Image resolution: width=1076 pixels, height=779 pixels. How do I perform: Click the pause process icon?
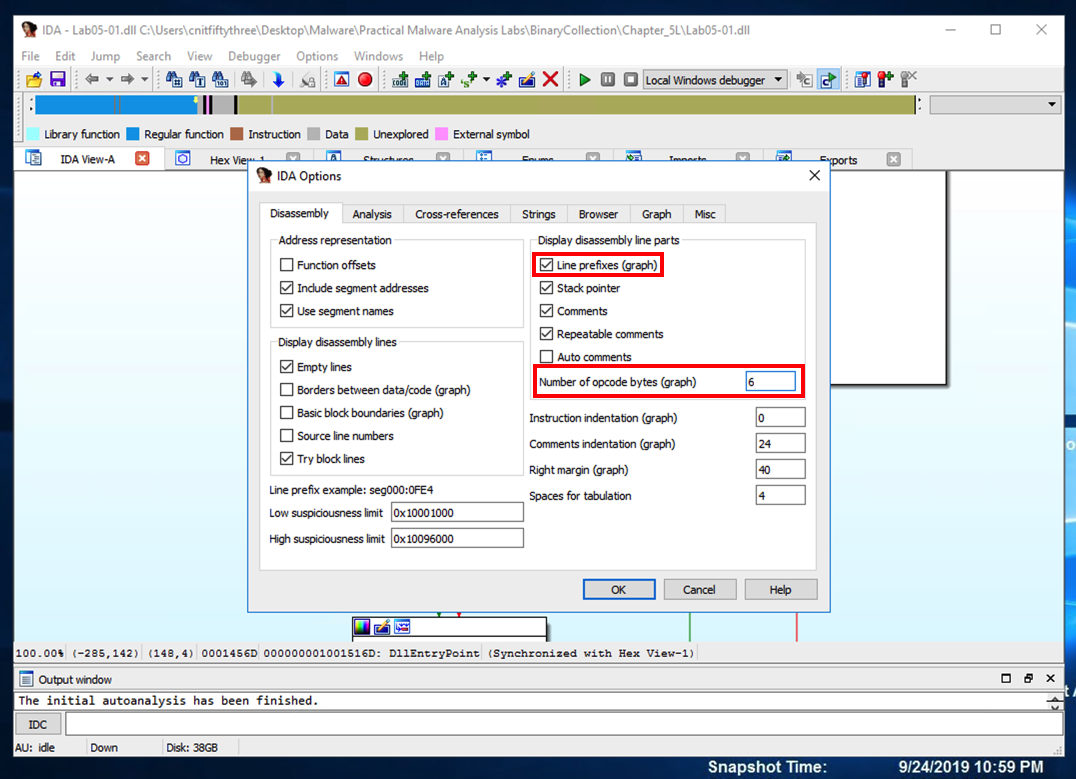[607, 80]
